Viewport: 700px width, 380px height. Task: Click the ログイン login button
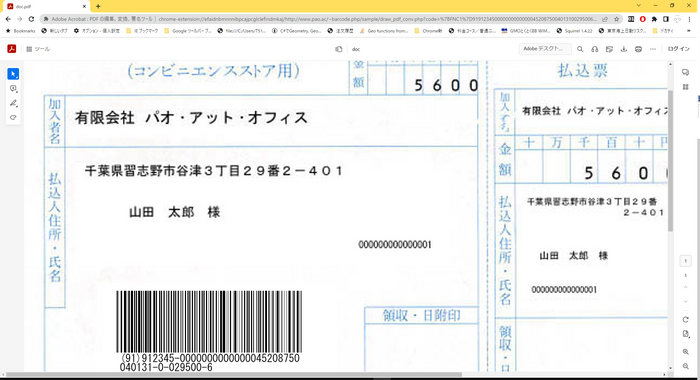pos(679,49)
